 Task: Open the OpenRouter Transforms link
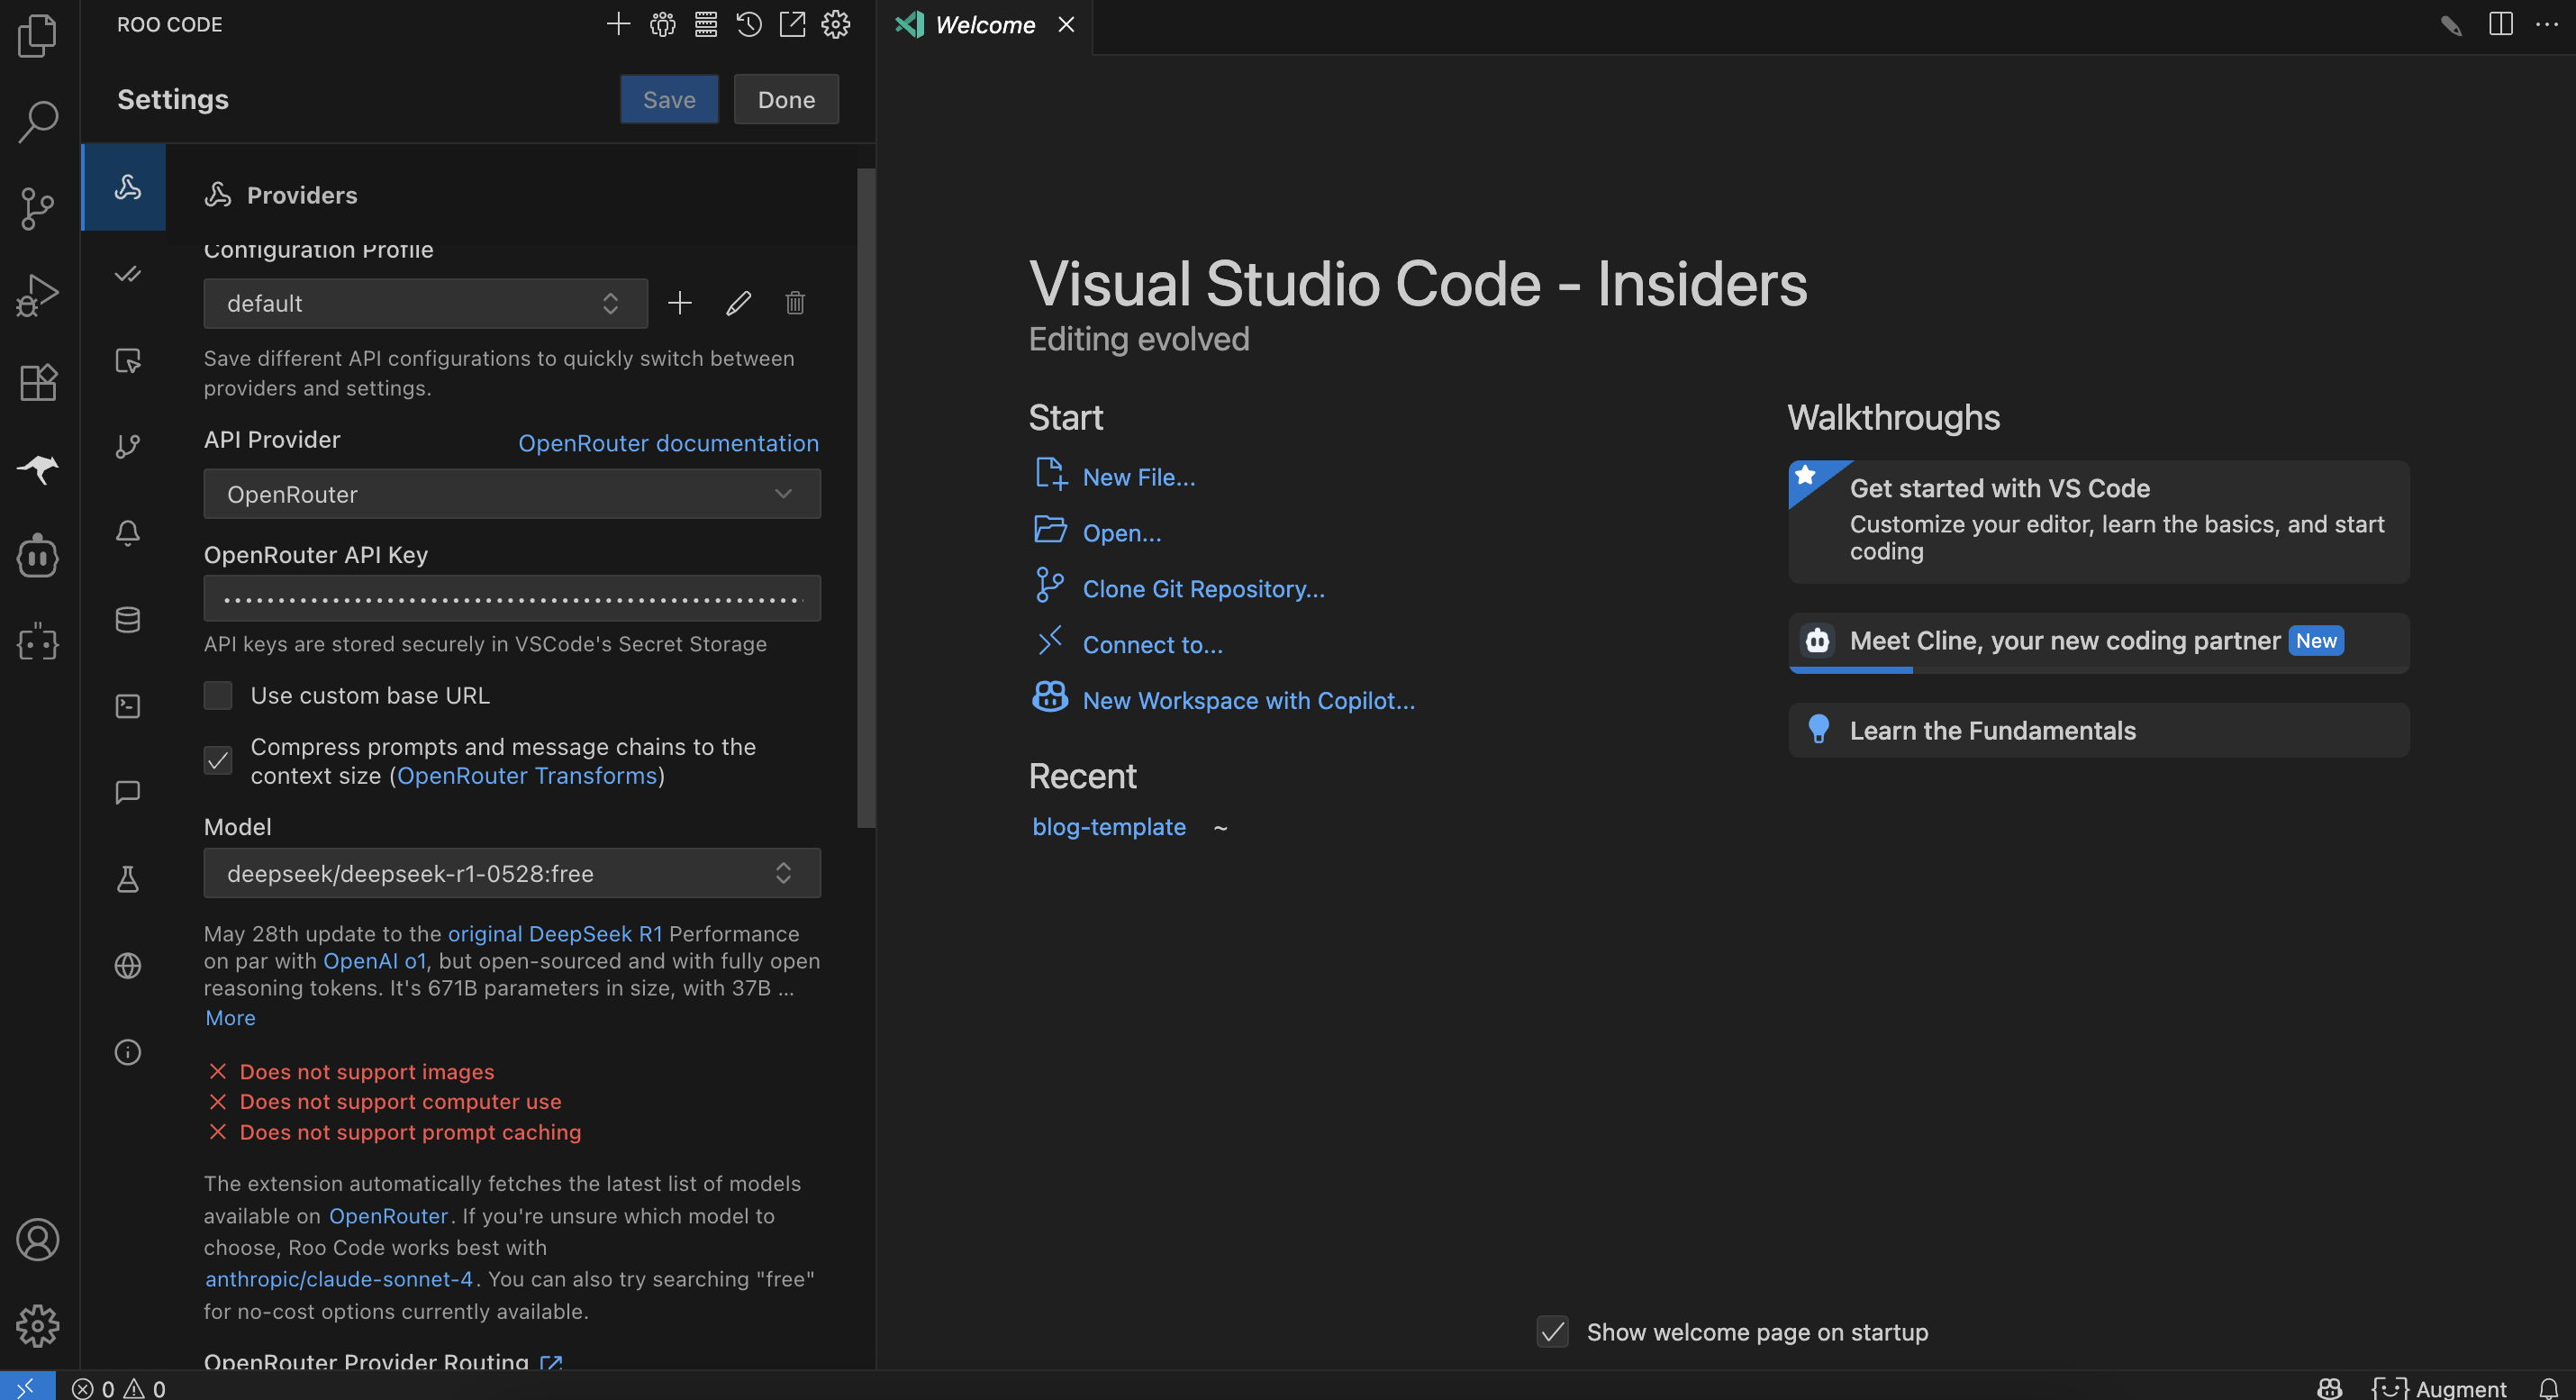(x=527, y=776)
